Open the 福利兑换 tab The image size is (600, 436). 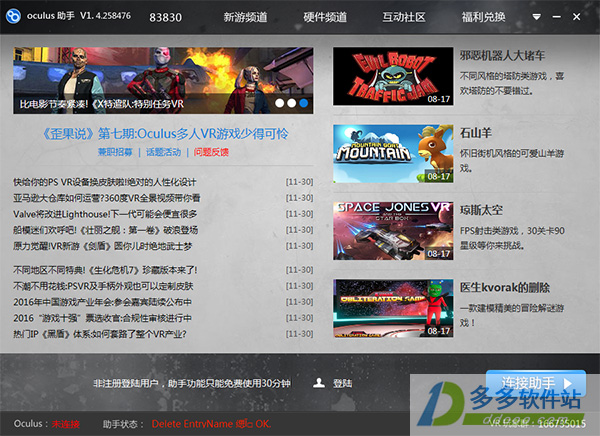pyautogui.click(x=483, y=17)
